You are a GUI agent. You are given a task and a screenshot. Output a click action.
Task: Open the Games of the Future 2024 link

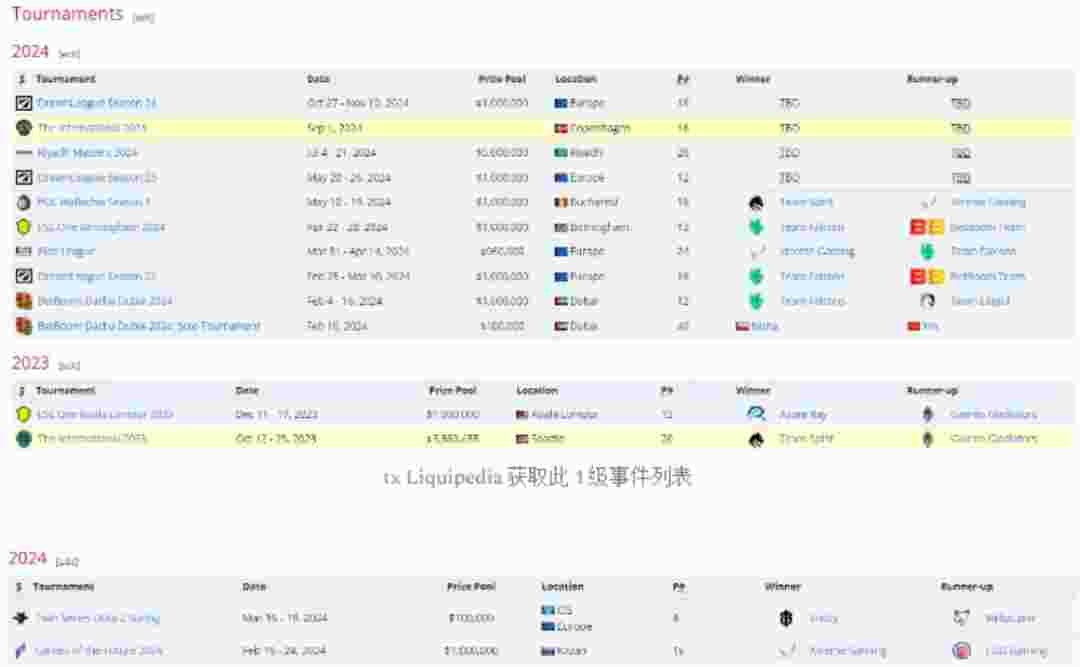pos(98,651)
